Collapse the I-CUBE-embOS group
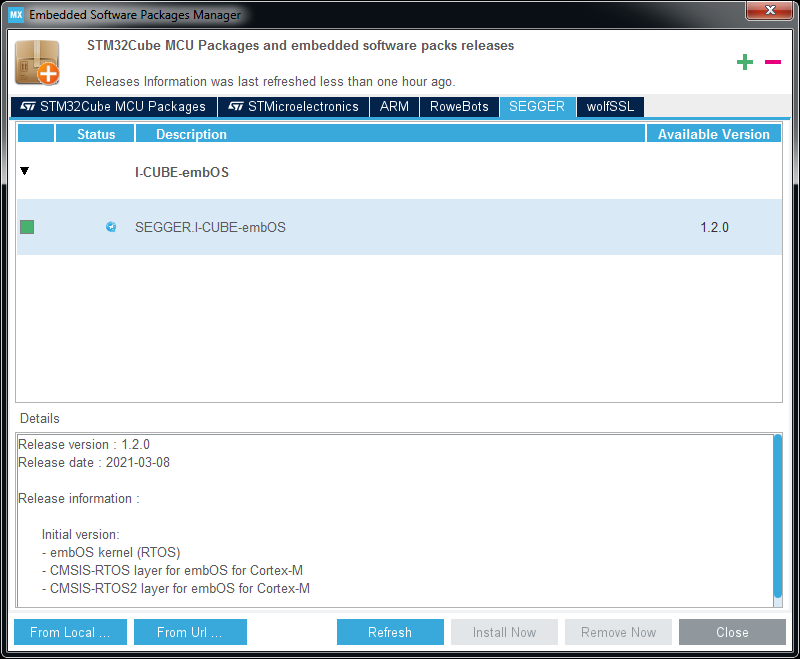Viewport: 800px width, 659px height. point(24,171)
